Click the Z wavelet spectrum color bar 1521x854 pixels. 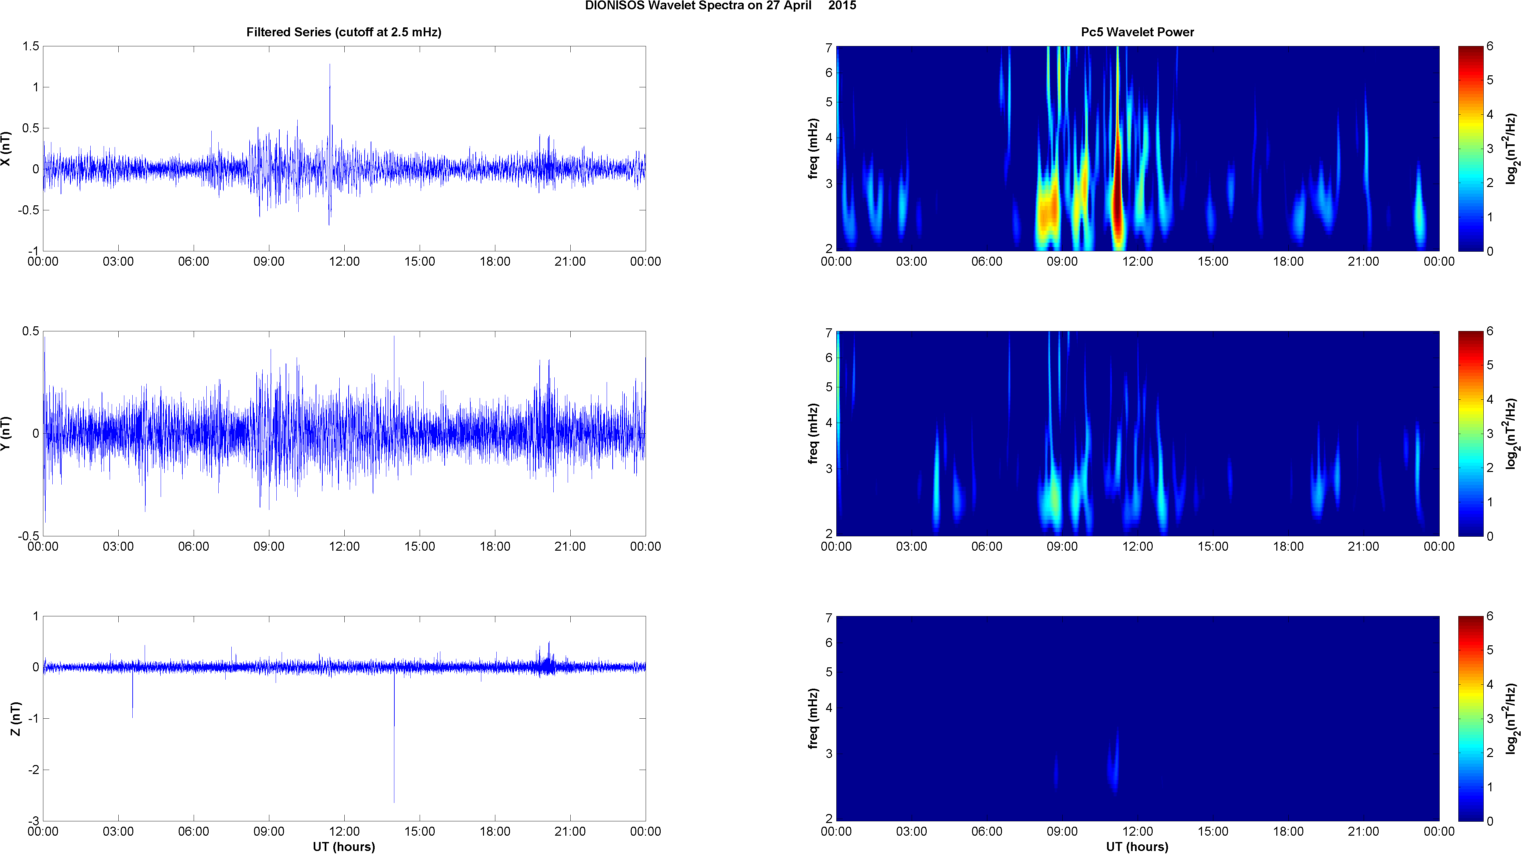(x=1470, y=718)
